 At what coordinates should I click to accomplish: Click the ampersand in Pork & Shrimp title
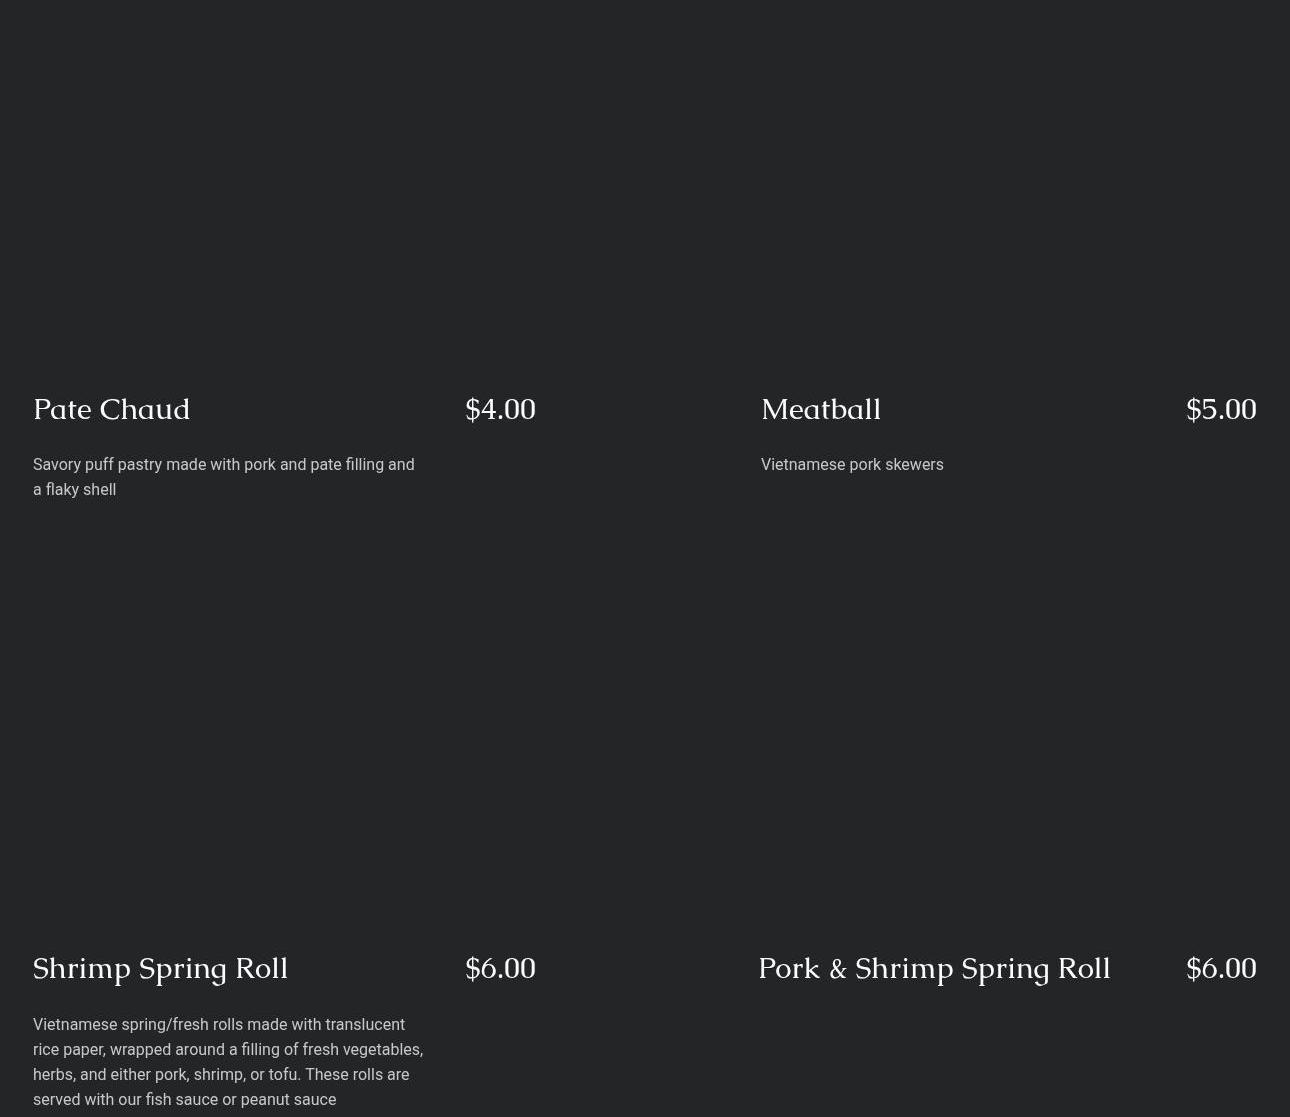click(x=837, y=968)
